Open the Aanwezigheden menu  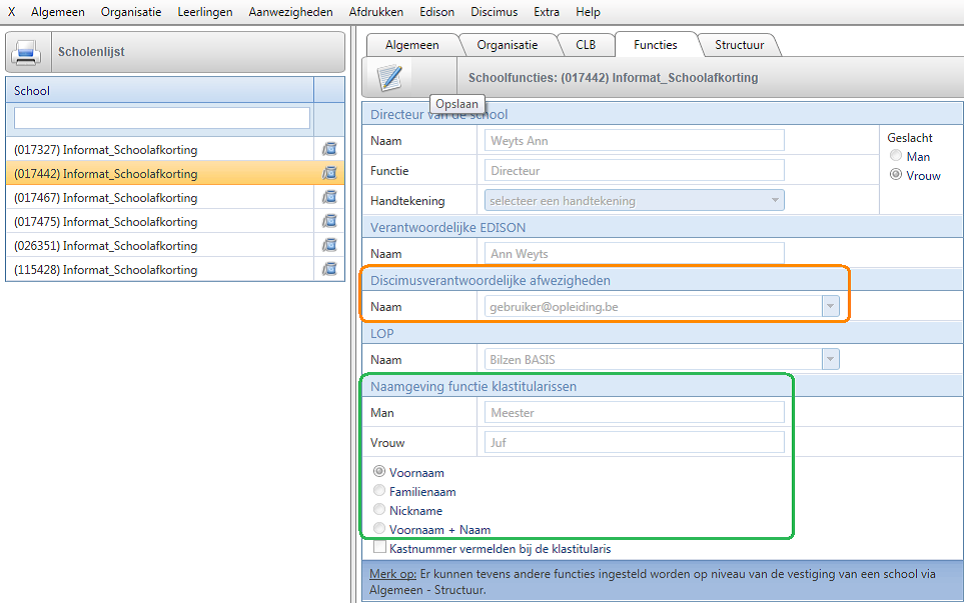click(291, 12)
